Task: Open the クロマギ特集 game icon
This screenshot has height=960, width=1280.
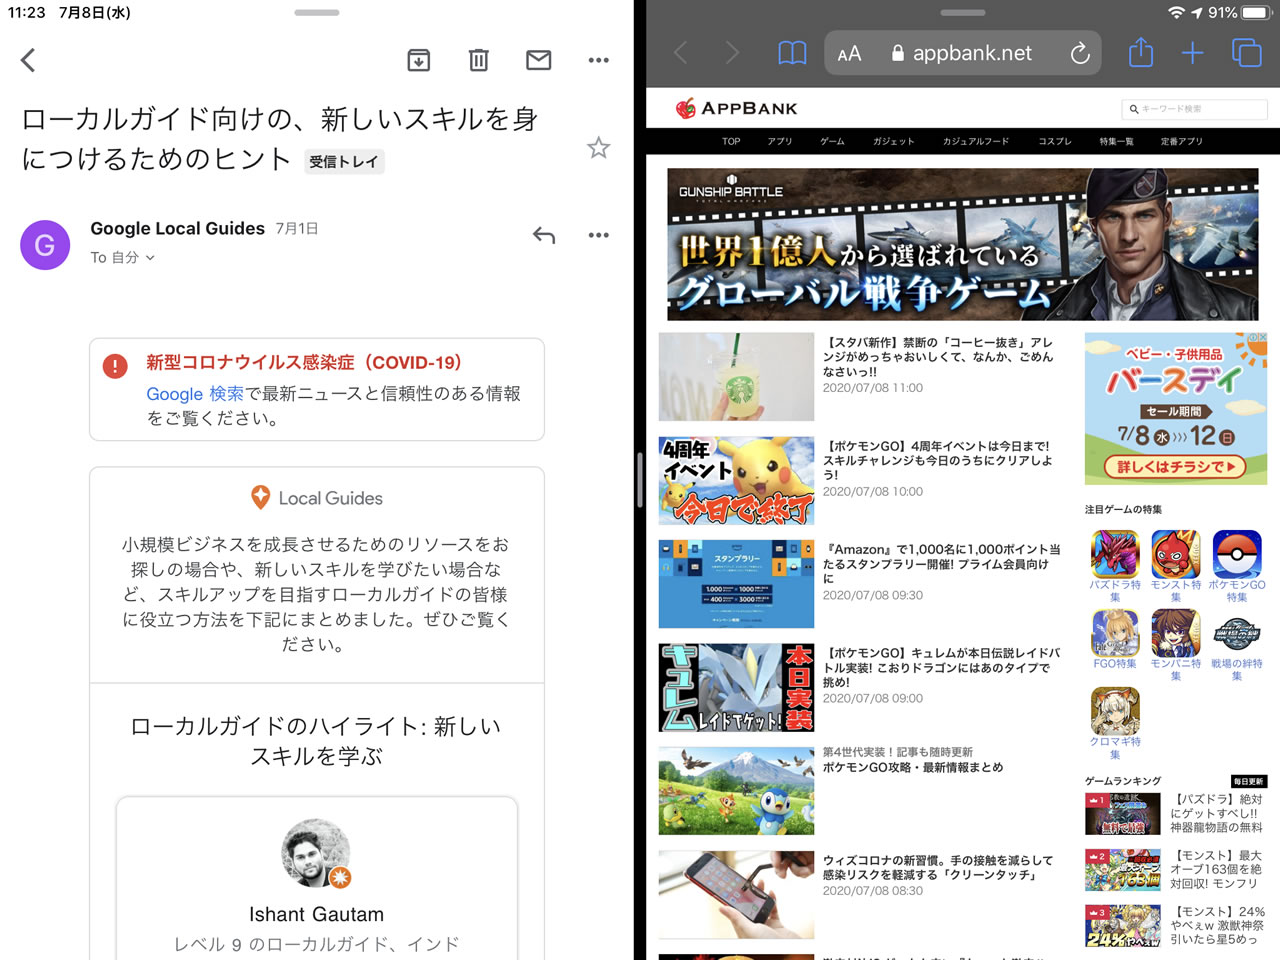Action: (x=1115, y=711)
